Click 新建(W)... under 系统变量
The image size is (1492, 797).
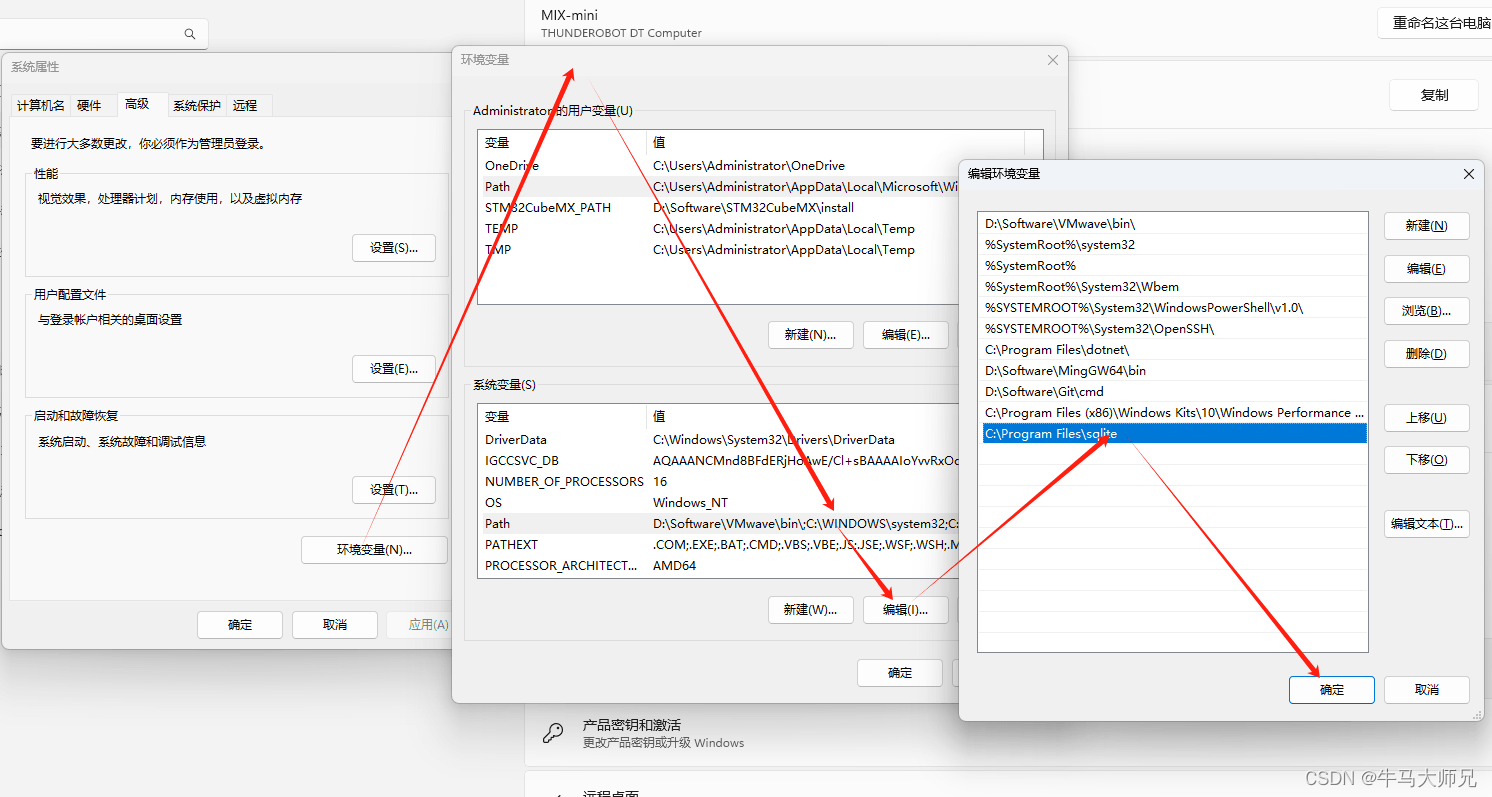point(809,609)
